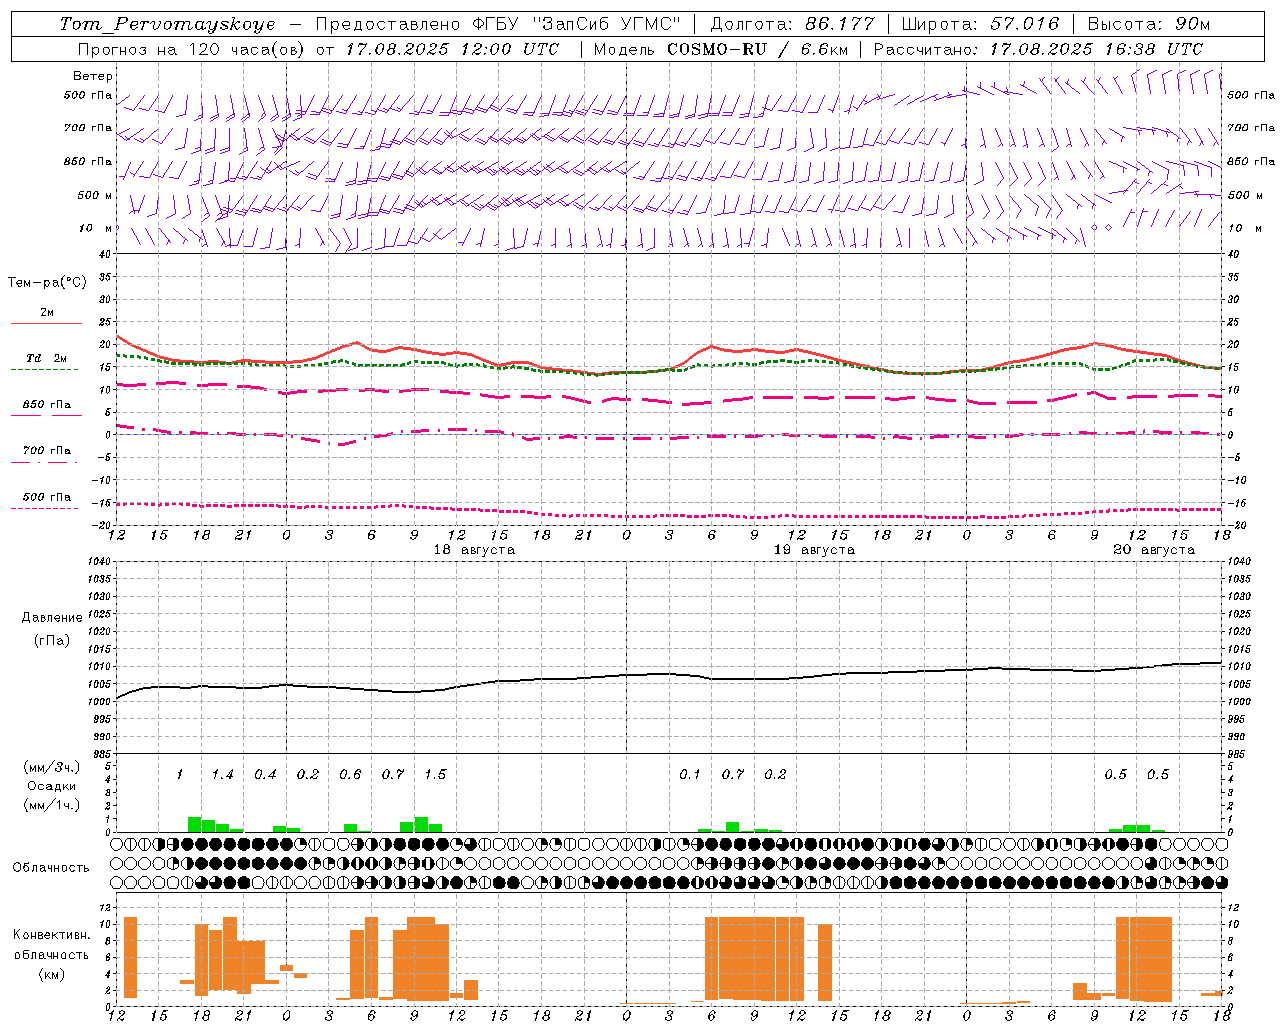Click the 700 гПа temperature legend entry
1280x1024 pixels.
pyautogui.click(x=46, y=453)
